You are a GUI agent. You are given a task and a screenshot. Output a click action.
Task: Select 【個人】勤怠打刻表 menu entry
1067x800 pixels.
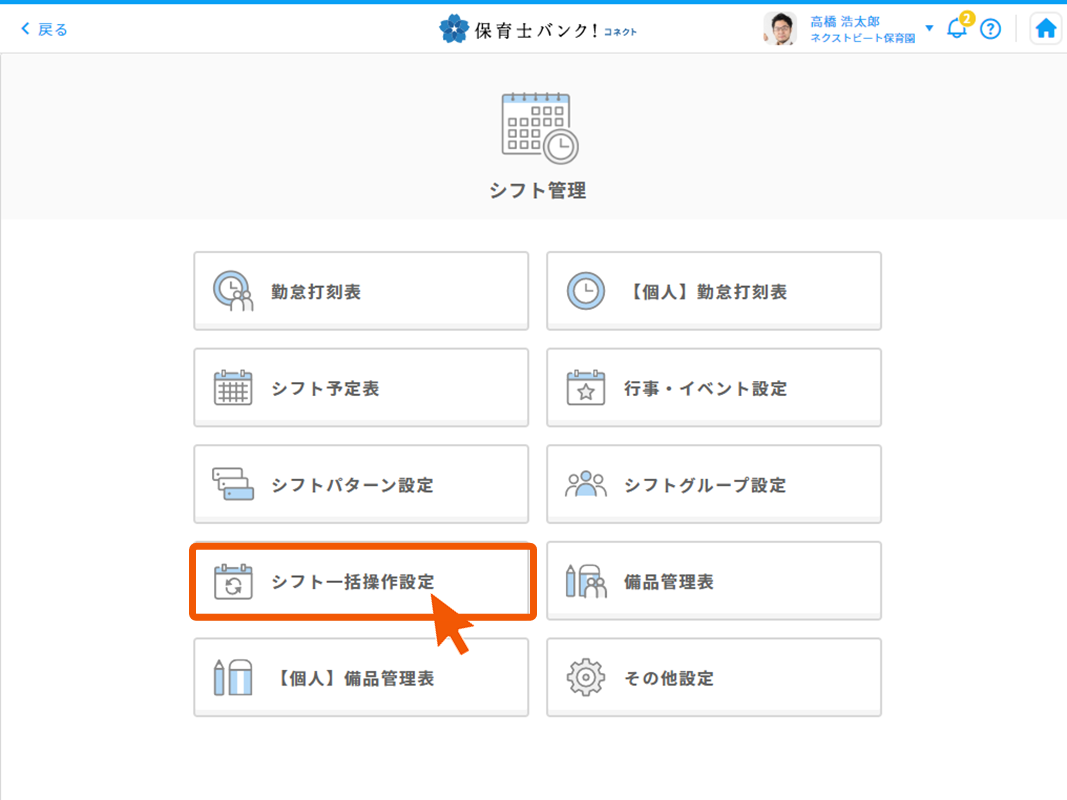(x=713, y=292)
